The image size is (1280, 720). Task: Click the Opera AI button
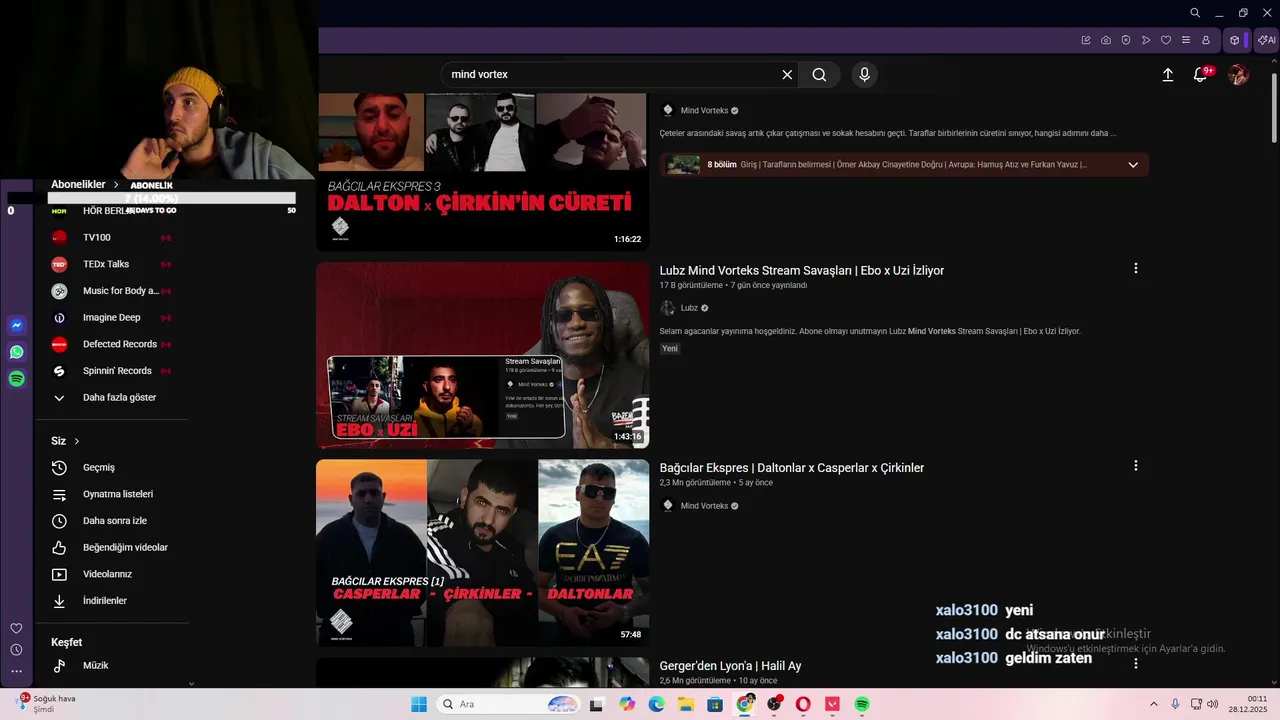tap(1266, 40)
